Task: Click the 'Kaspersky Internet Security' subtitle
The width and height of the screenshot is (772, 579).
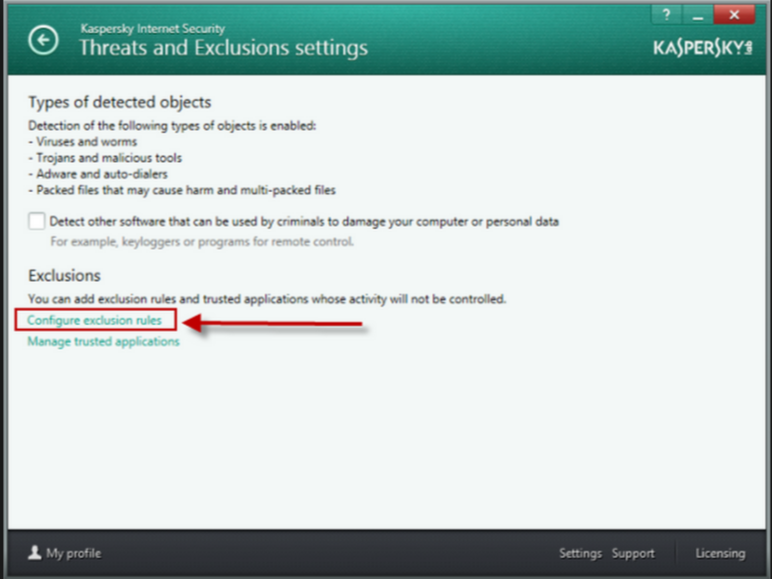Action: click(153, 29)
